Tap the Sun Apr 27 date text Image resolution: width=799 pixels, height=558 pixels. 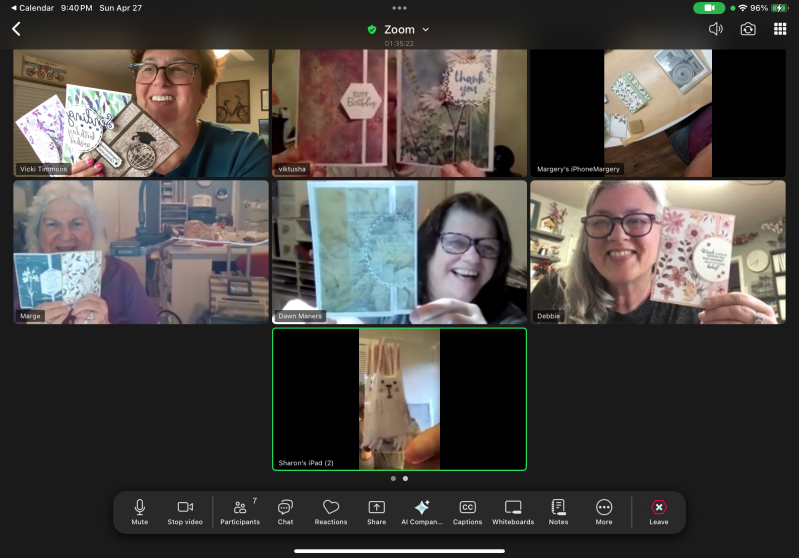(x=121, y=8)
